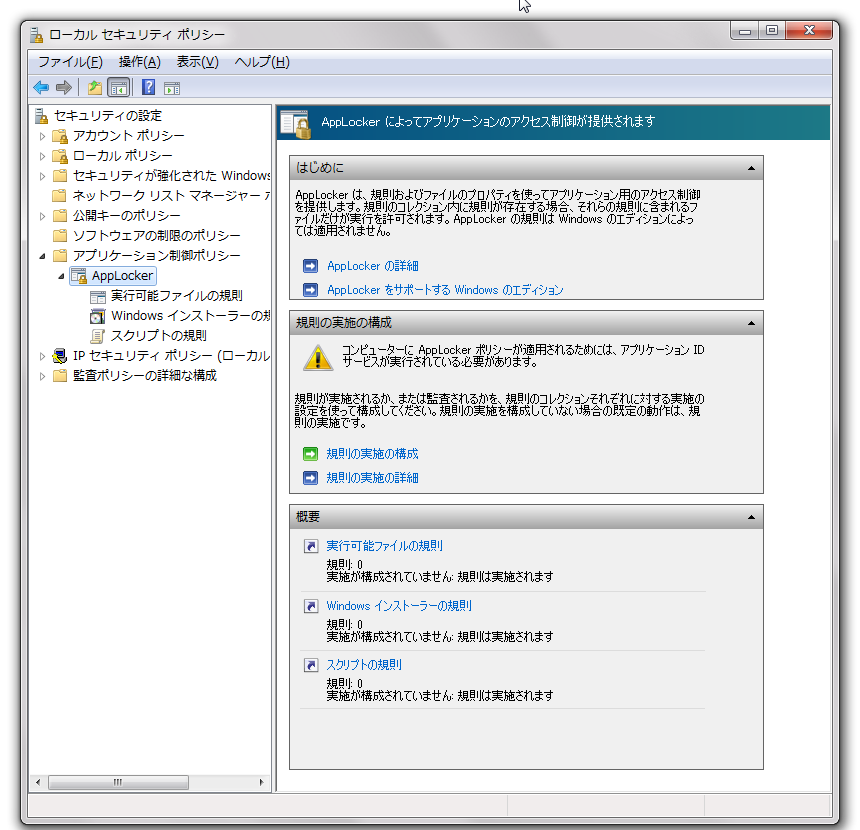The image size is (860, 830).
Task: Expand the アカウント ポリシー tree node
Action: point(42,136)
